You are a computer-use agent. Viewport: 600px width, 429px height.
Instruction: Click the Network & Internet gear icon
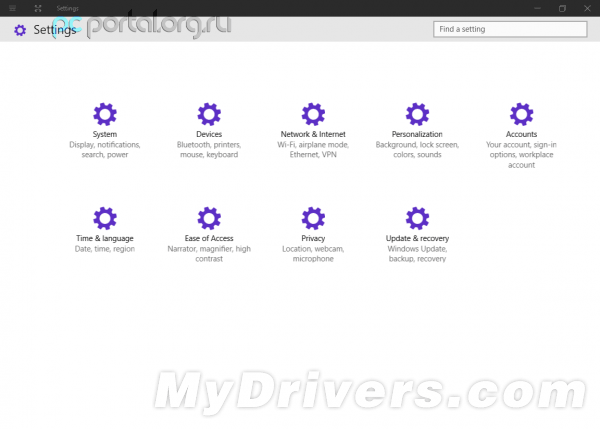point(313,114)
